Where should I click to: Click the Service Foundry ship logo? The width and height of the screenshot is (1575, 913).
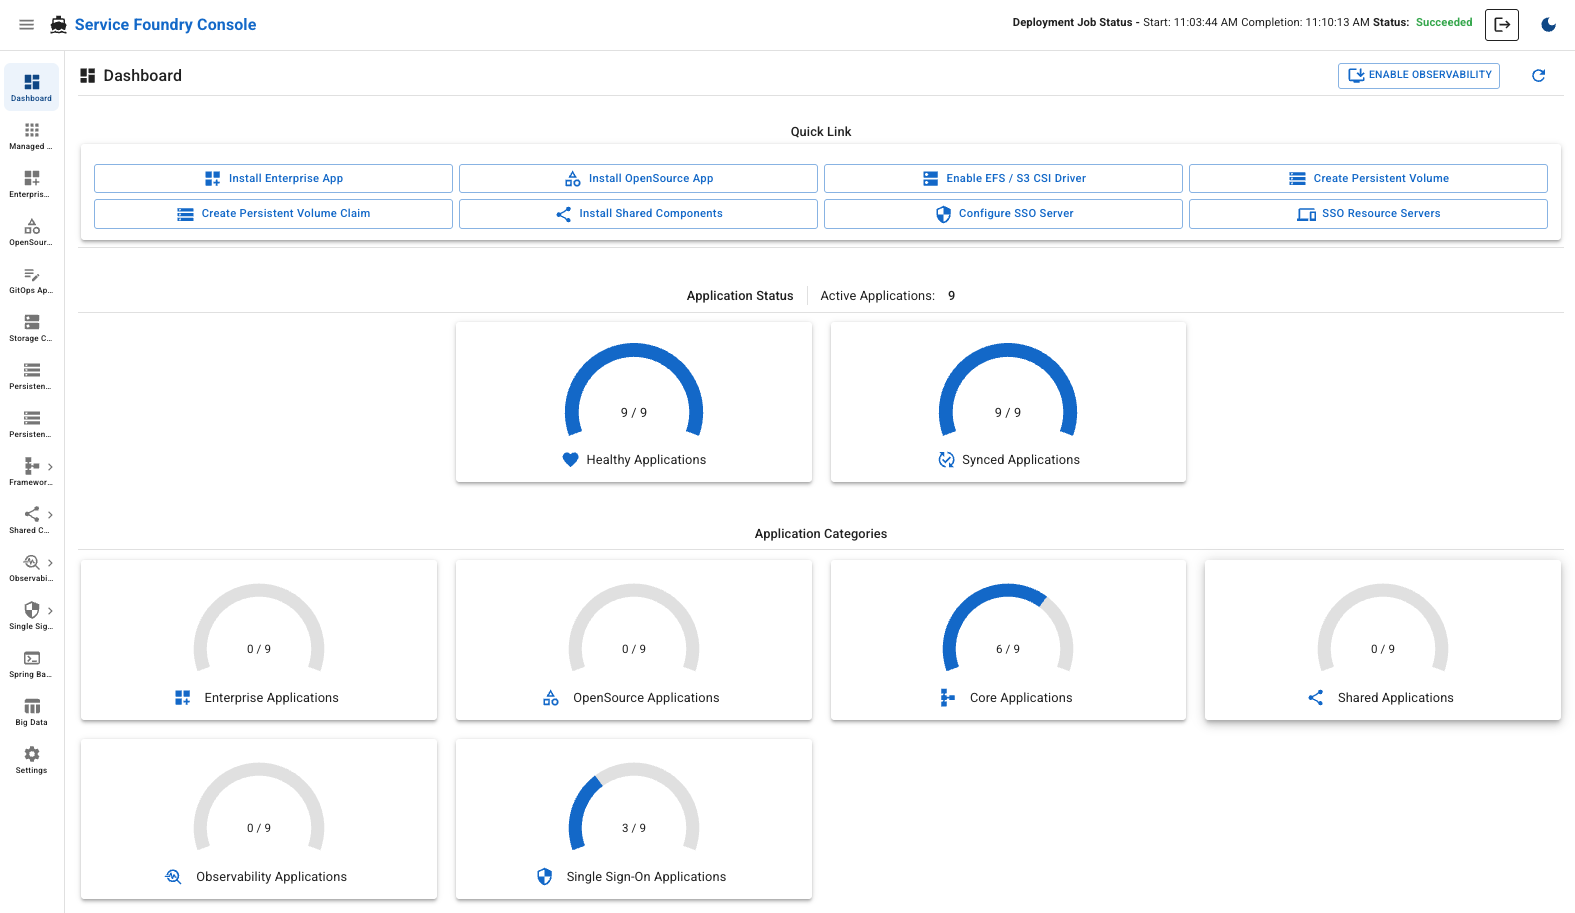pos(59,25)
